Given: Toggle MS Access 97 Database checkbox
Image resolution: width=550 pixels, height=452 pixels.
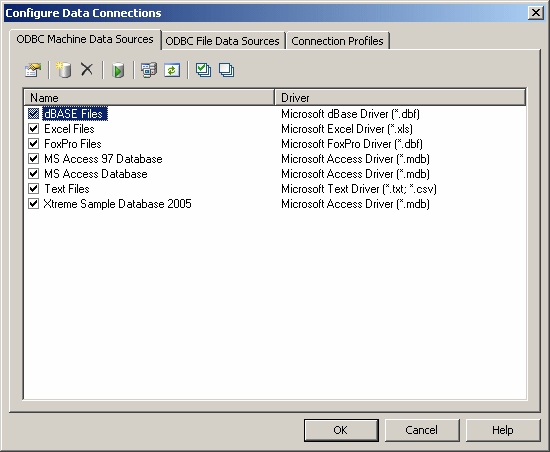Looking at the screenshot, I should (x=33, y=159).
